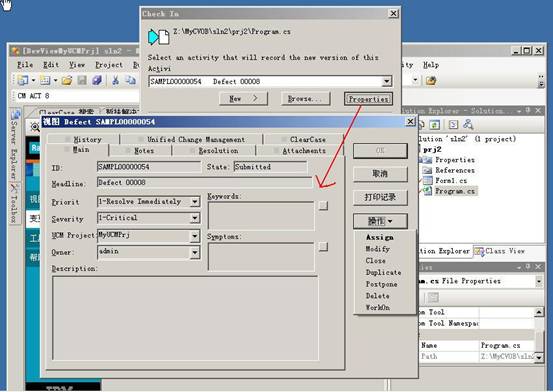Click the file check-in icon in Check In dialog
Viewport: 553px width, 392px height.
[158, 37]
